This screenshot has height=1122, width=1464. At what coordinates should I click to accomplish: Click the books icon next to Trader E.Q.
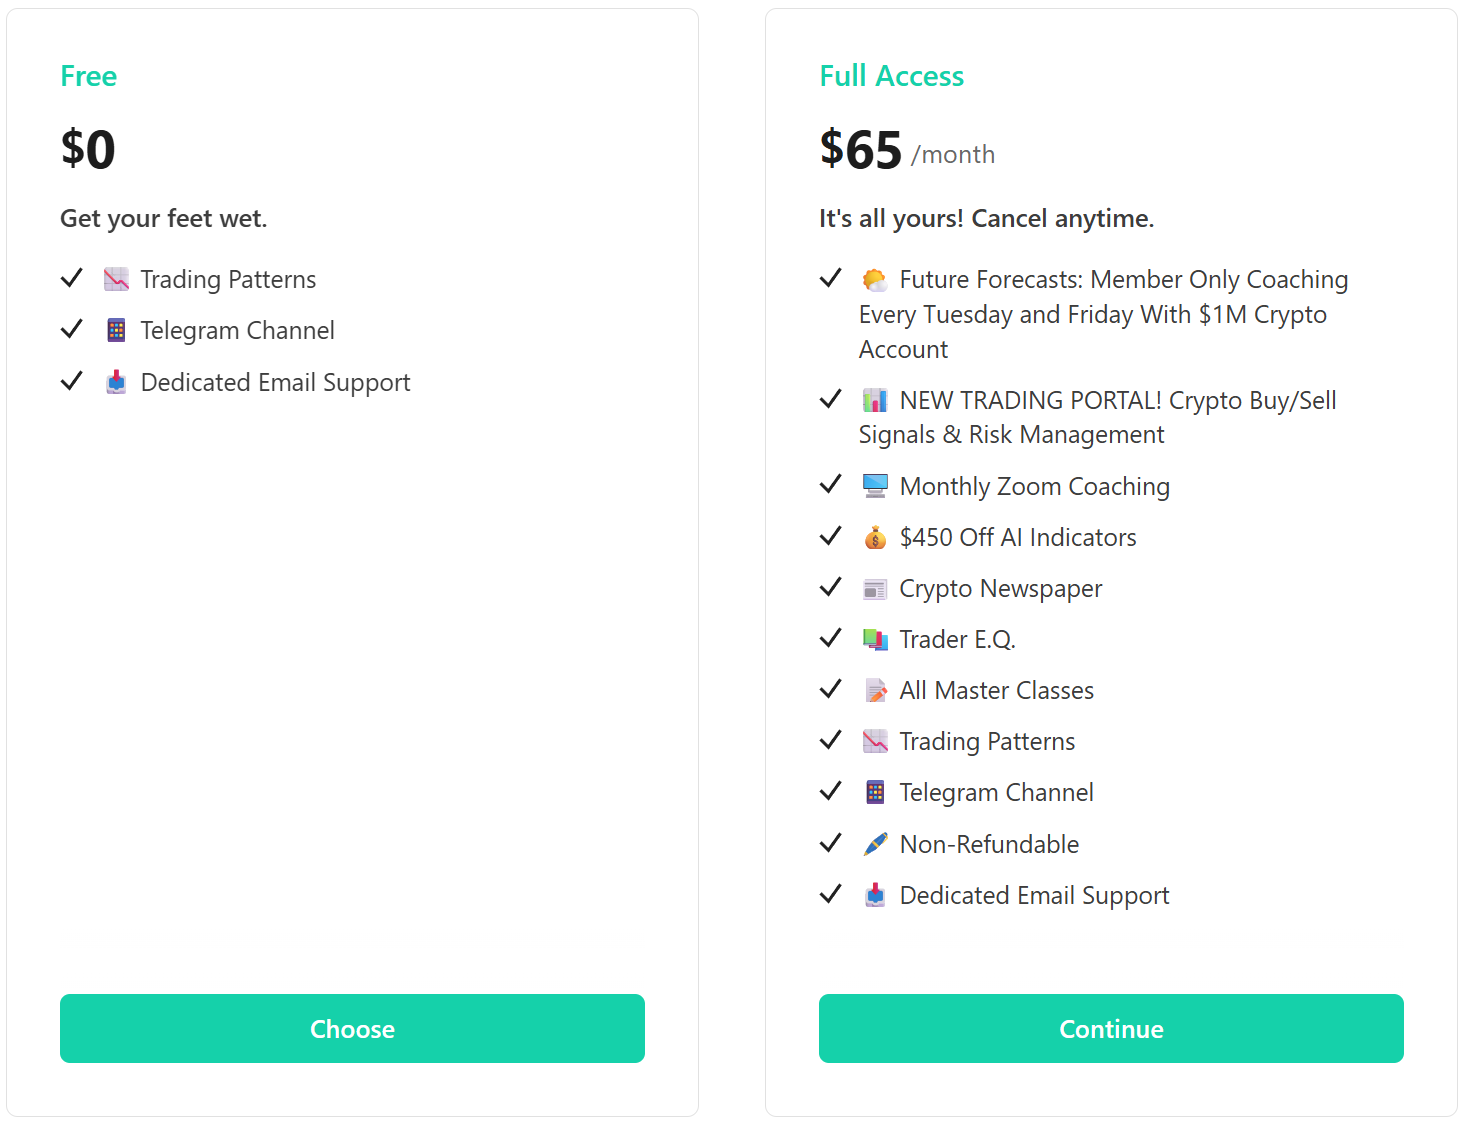pos(875,640)
